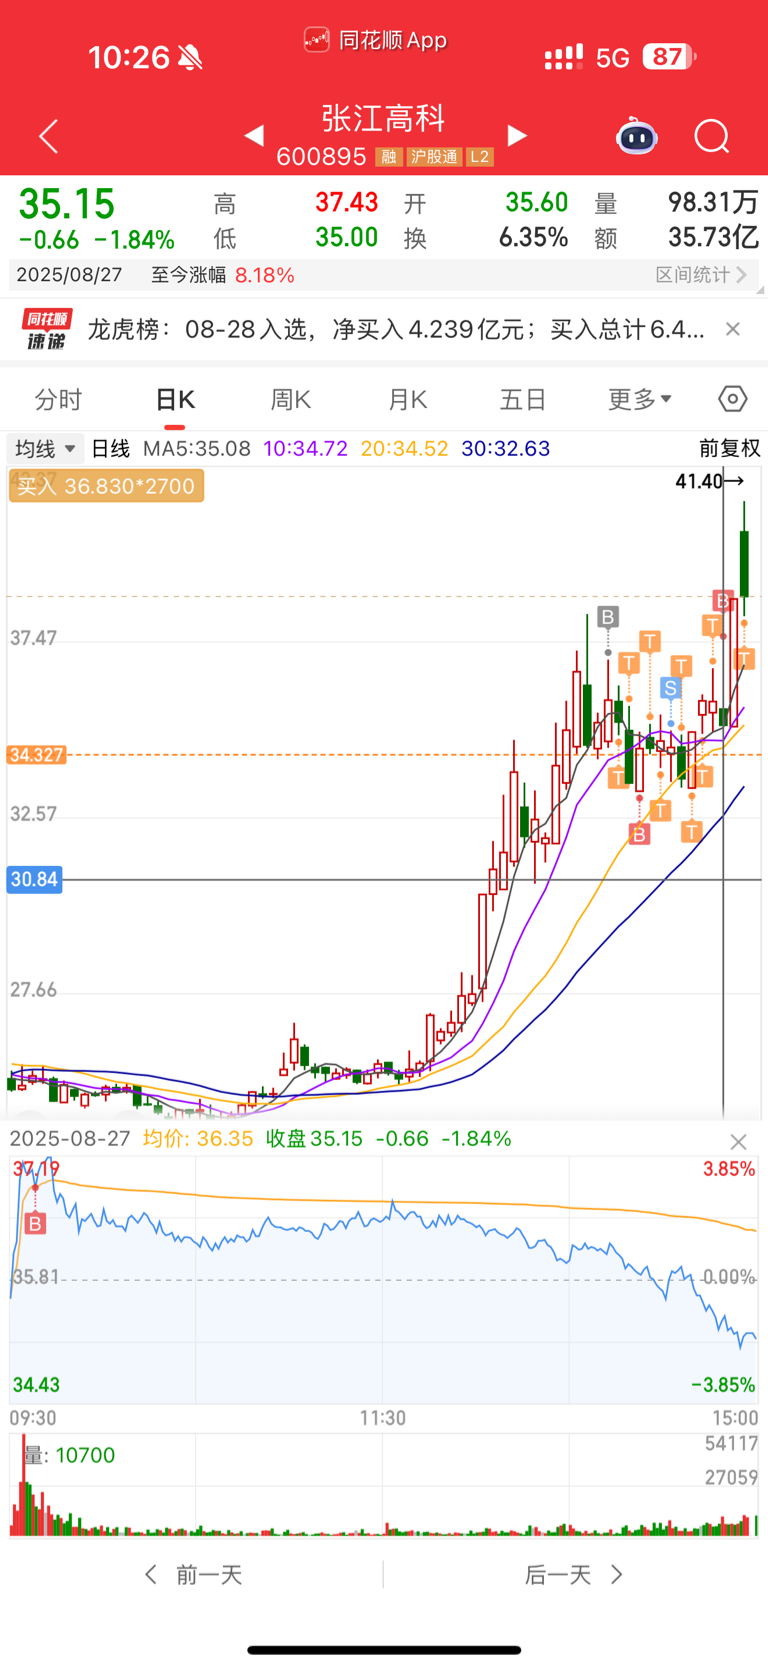Tap the 换 turnover 6.35% value
Screen dimensions: 768x1669
[534, 238]
